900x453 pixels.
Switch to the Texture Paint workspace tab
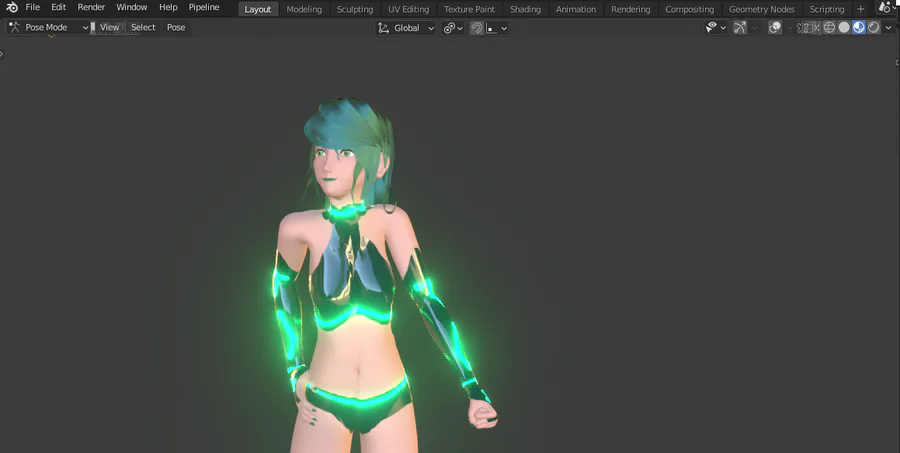[x=469, y=9]
